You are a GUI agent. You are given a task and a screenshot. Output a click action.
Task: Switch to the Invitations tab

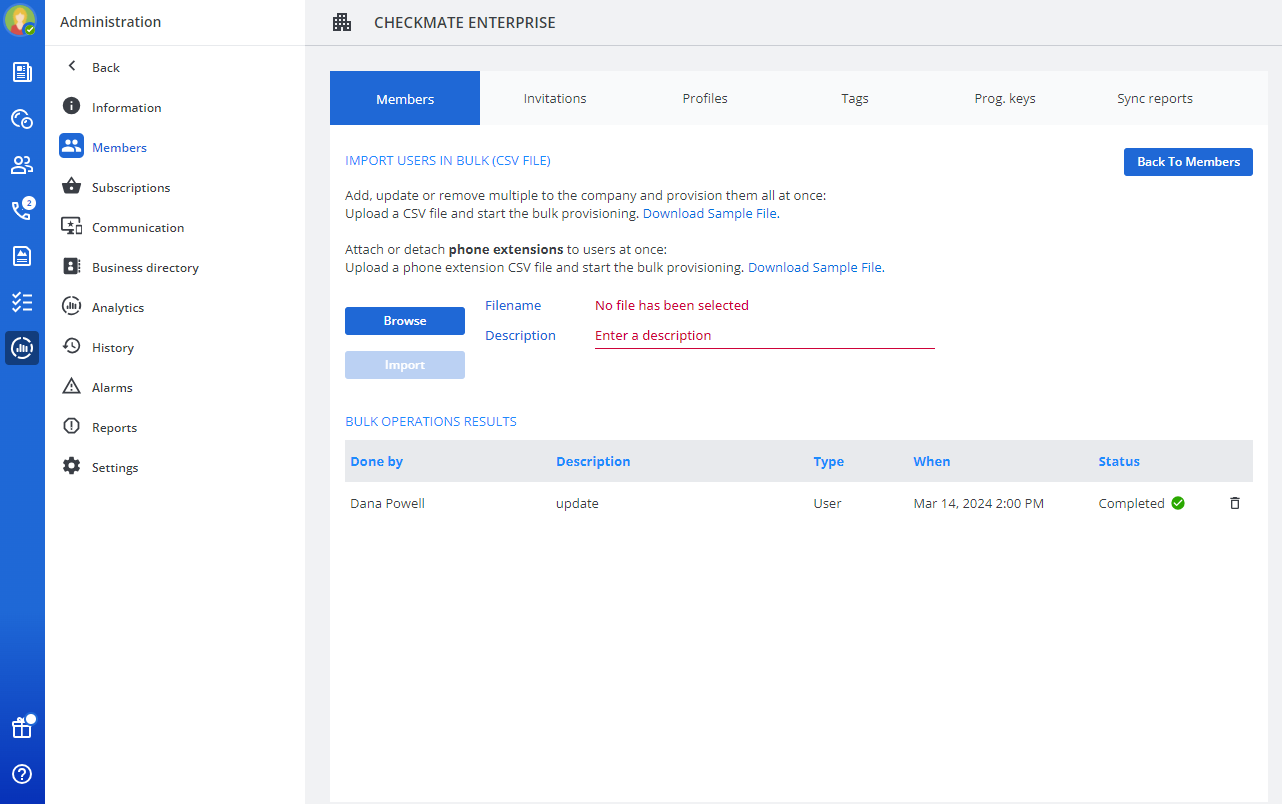pos(555,98)
